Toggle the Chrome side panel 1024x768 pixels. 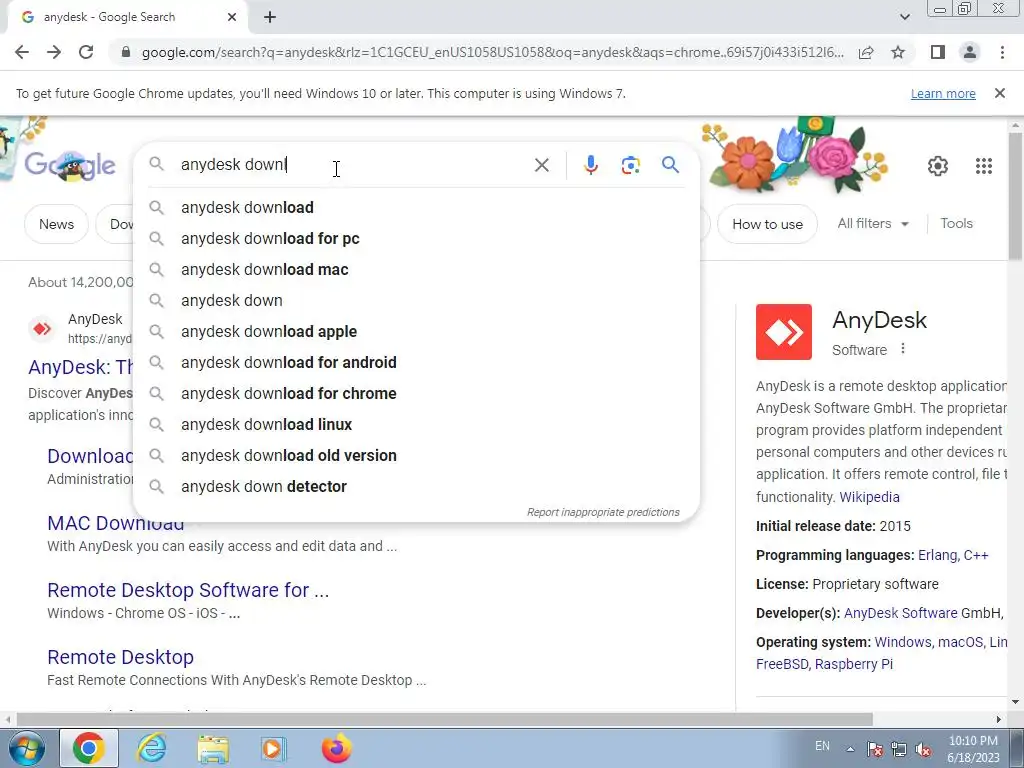pos(938,52)
